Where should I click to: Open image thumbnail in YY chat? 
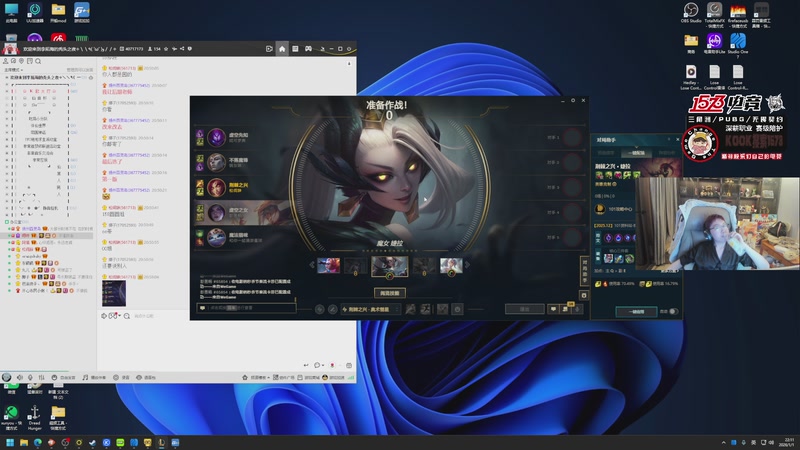[114, 293]
